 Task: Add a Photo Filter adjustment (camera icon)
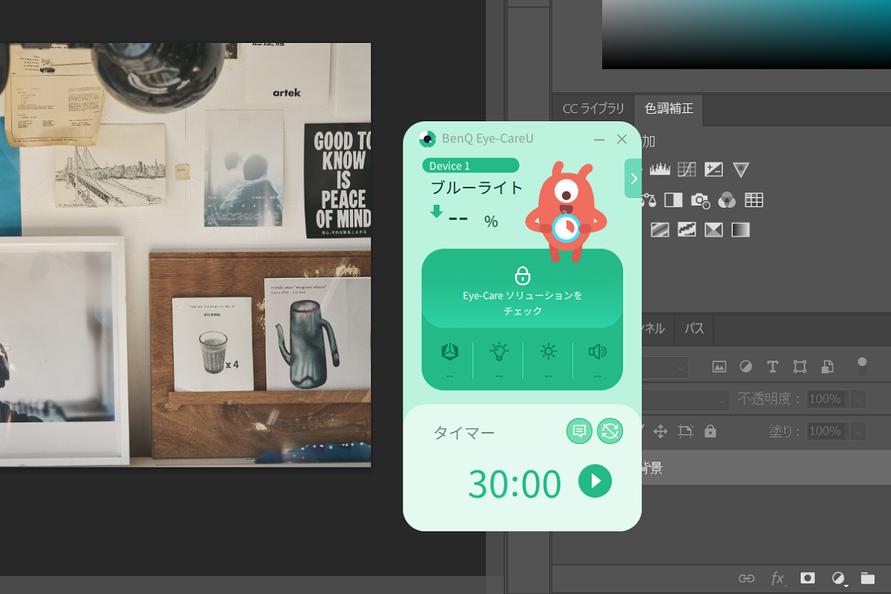coord(700,200)
